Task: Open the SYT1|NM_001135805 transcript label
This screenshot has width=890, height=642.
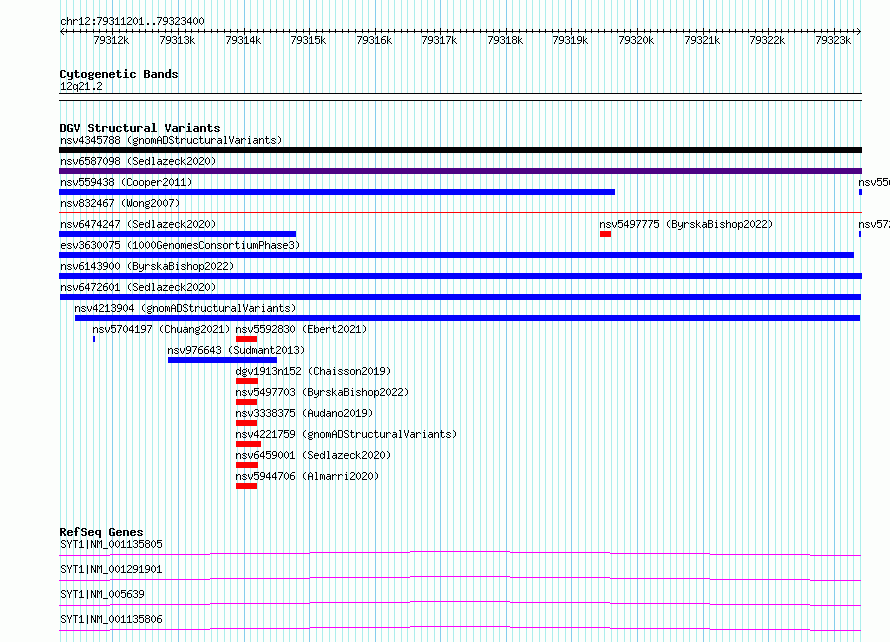Action: (111, 544)
